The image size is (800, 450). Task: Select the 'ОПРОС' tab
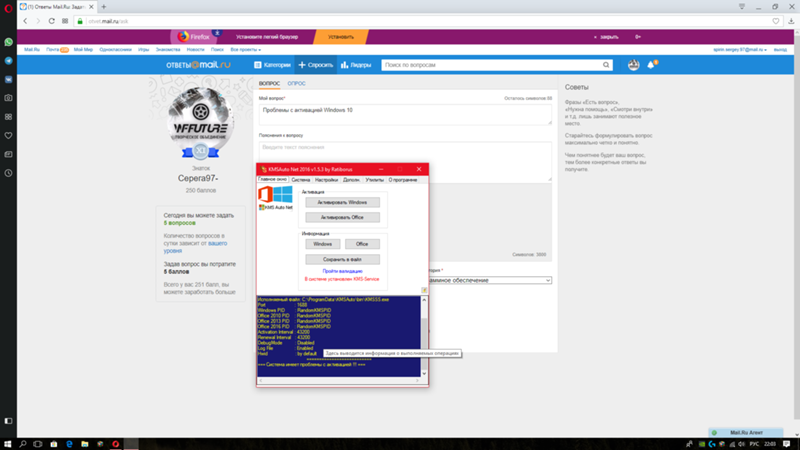point(296,83)
